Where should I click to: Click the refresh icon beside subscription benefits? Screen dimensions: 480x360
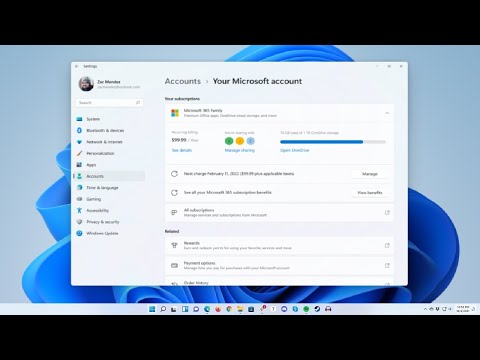(174, 193)
